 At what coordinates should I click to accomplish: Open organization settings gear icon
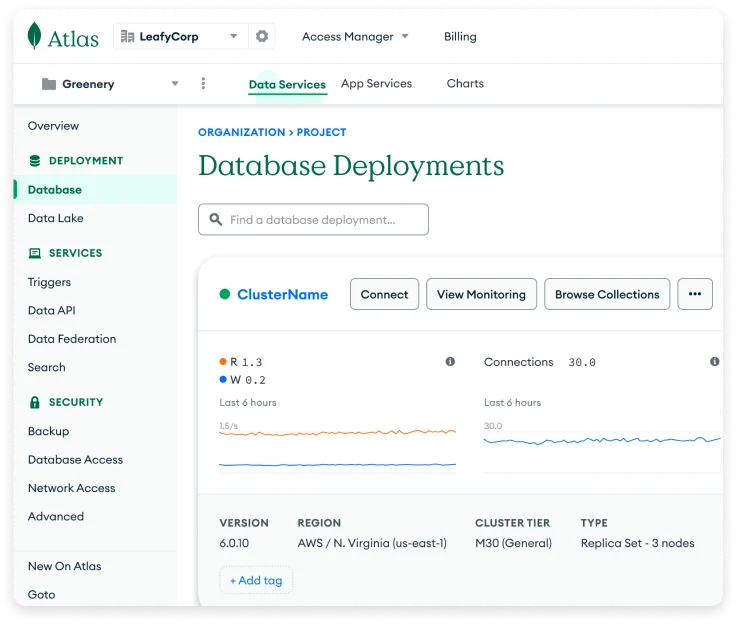point(262,36)
